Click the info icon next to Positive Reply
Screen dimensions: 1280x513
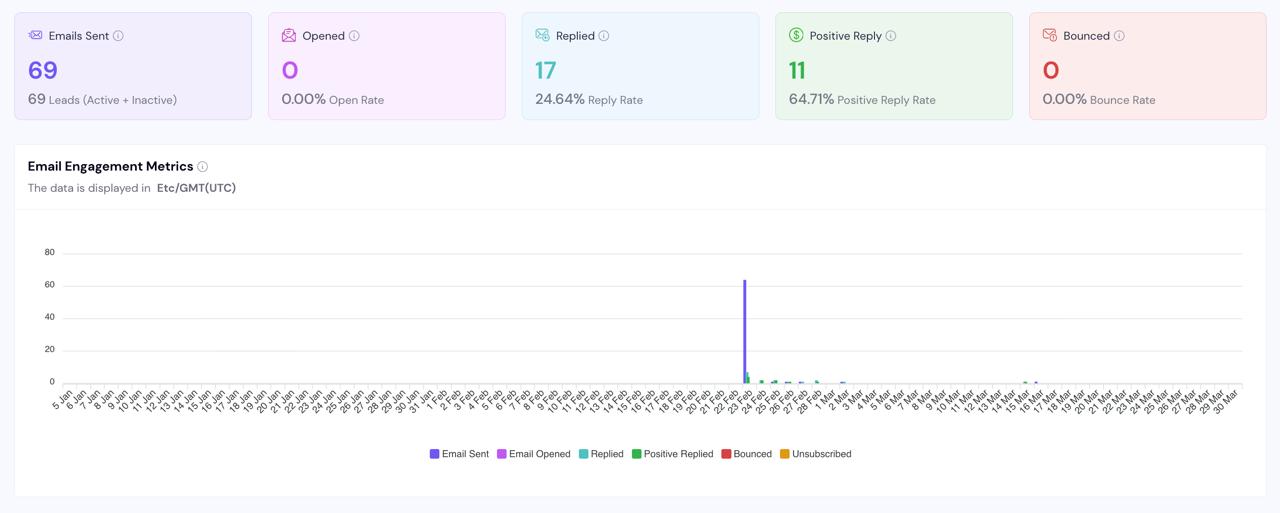(x=891, y=36)
